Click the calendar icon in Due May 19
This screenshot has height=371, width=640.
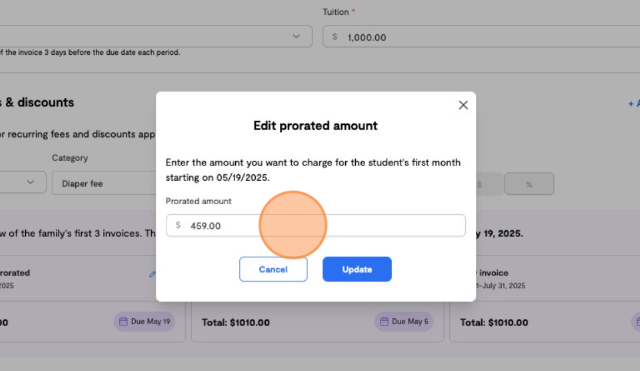pos(123,322)
